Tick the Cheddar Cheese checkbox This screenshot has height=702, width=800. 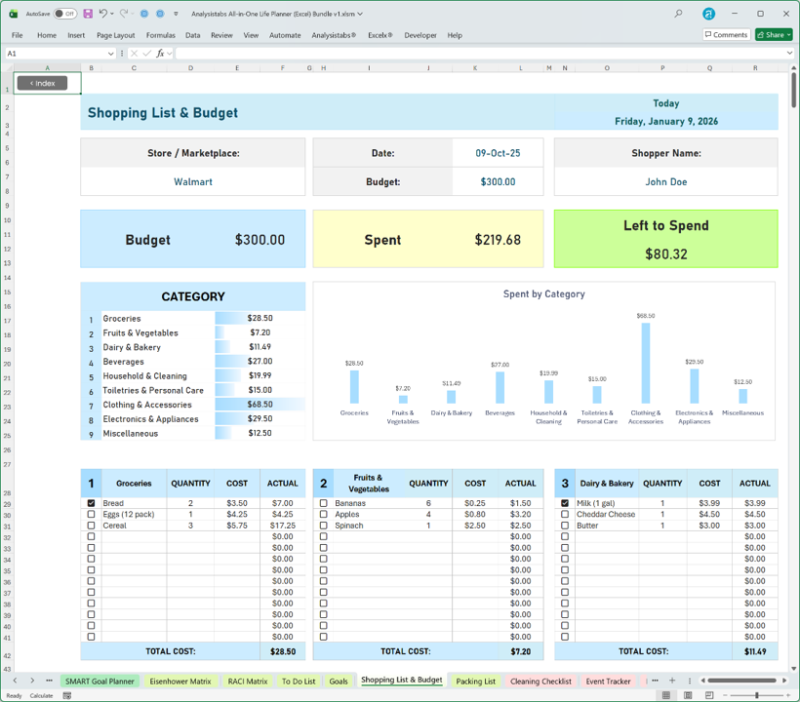565,514
